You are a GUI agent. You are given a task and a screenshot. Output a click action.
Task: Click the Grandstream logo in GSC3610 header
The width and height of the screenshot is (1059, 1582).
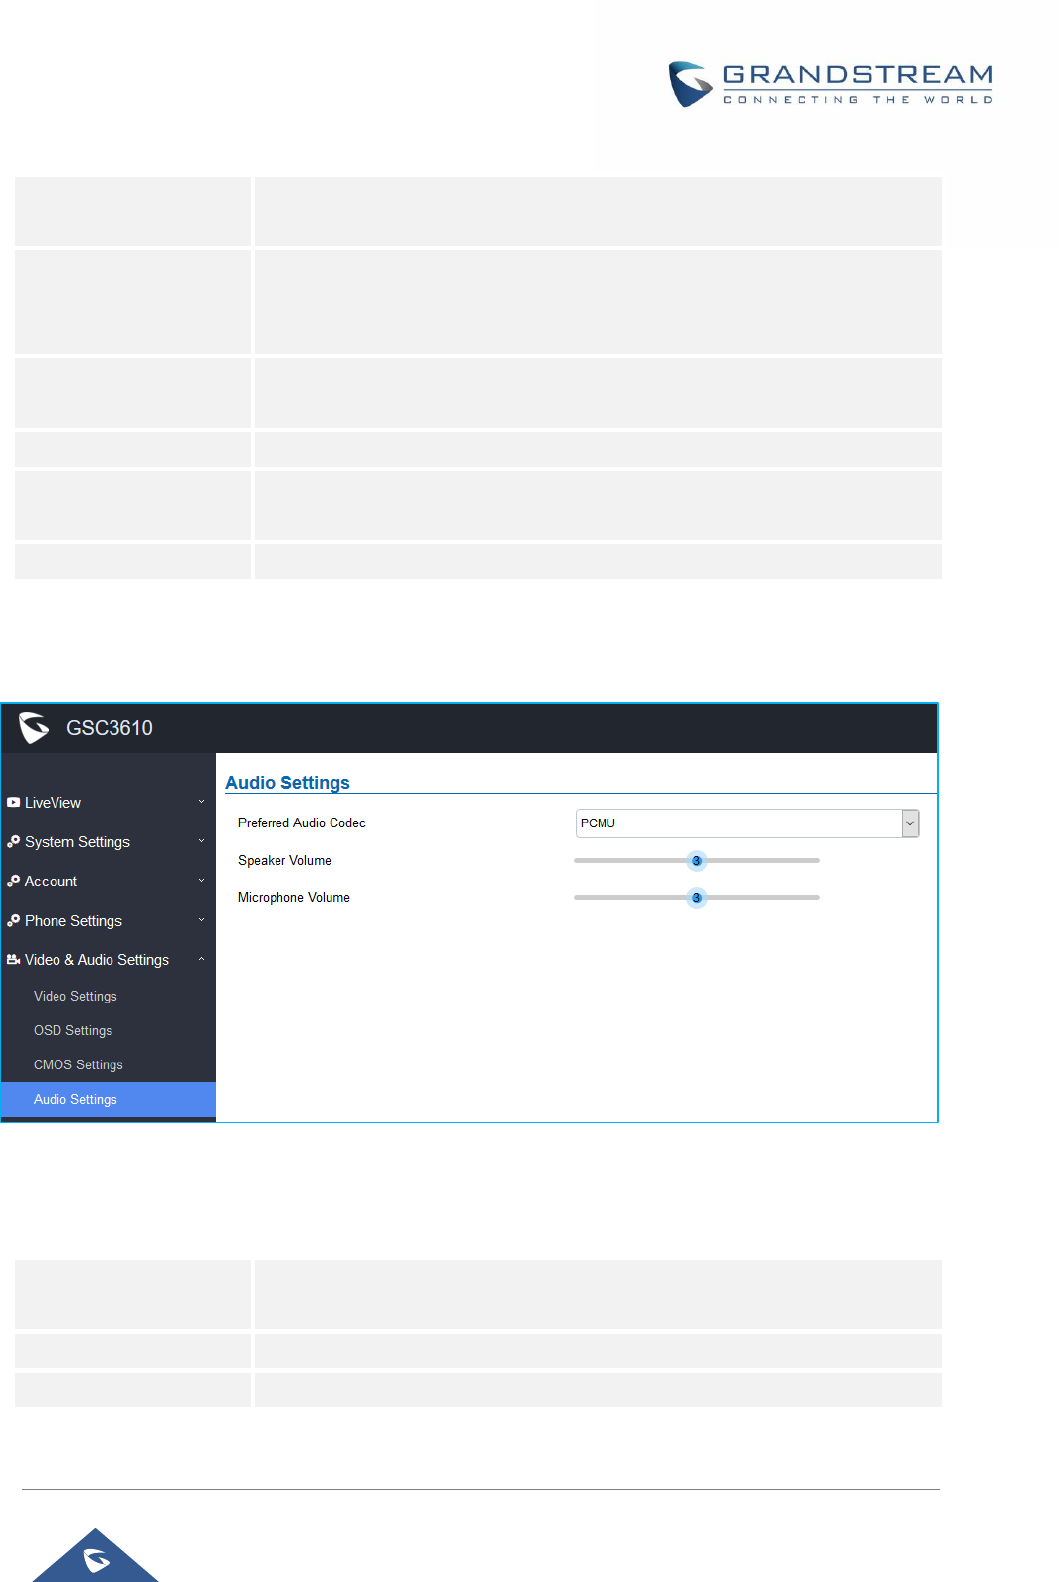tap(34, 728)
